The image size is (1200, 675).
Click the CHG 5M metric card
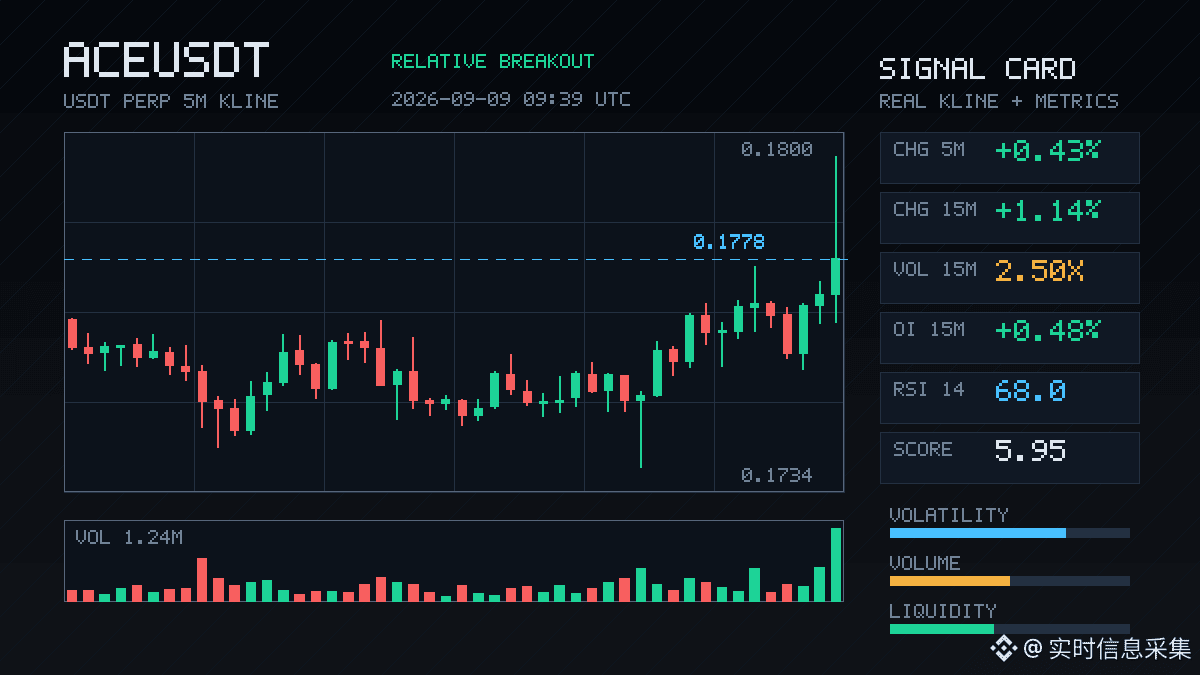[1009, 157]
